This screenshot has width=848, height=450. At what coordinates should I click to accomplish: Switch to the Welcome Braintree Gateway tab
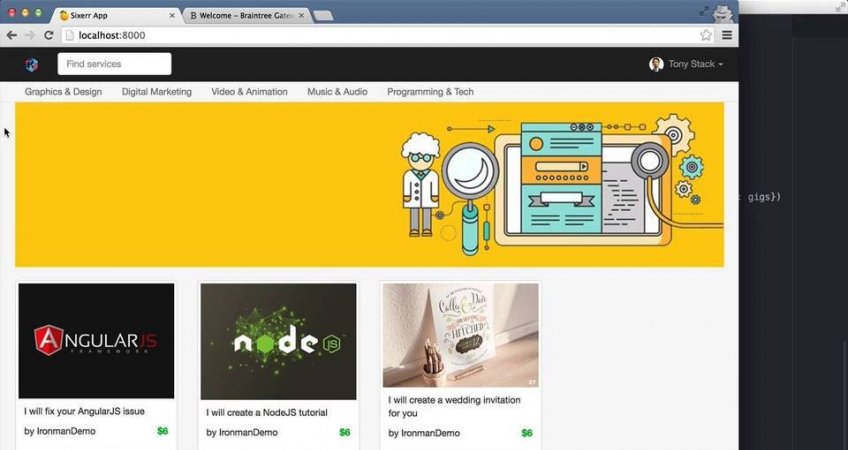pyautogui.click(x=242, y=16)
